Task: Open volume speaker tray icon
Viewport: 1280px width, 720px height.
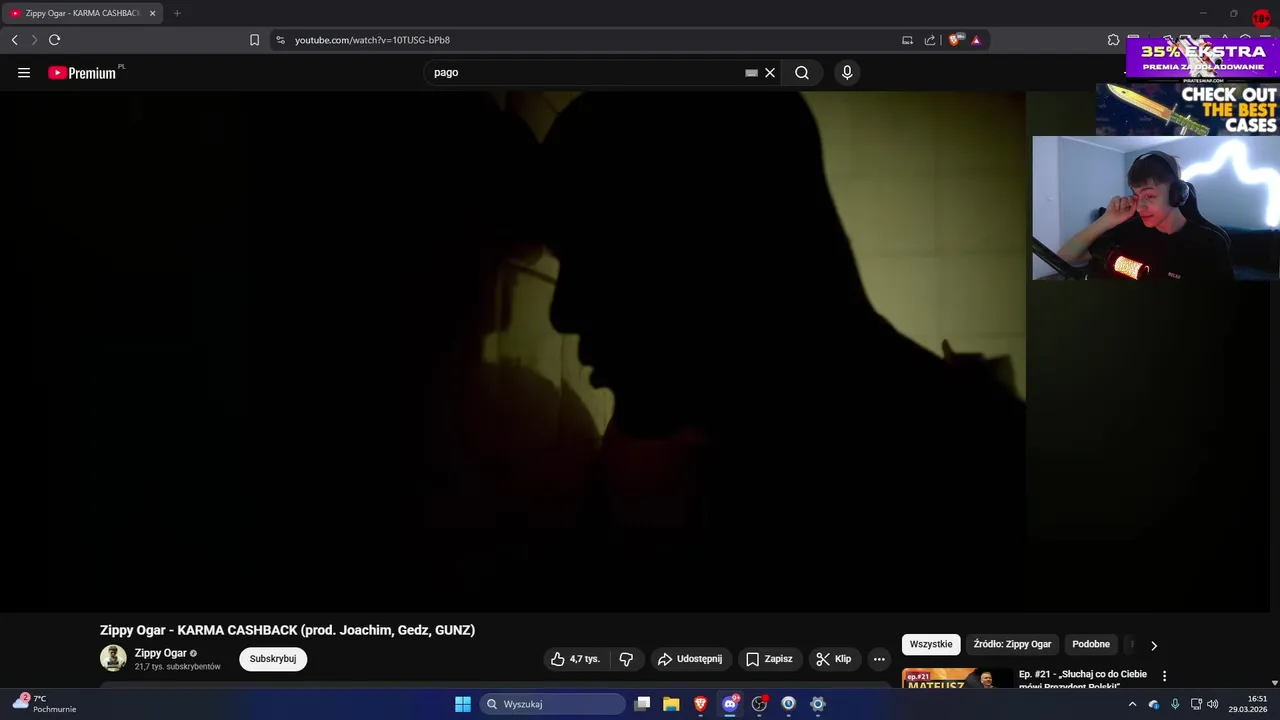Action: click(1213, 704)
